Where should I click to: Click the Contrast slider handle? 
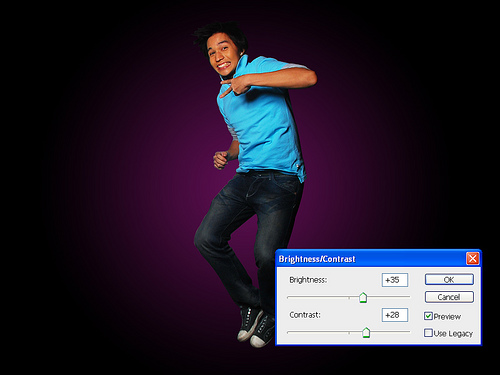(x=366, y=332)
